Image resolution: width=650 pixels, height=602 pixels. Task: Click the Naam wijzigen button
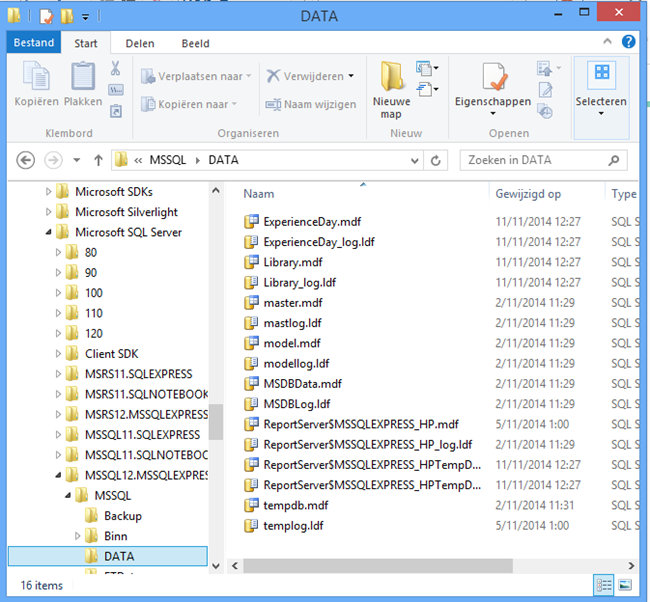[x=310, y=104]
